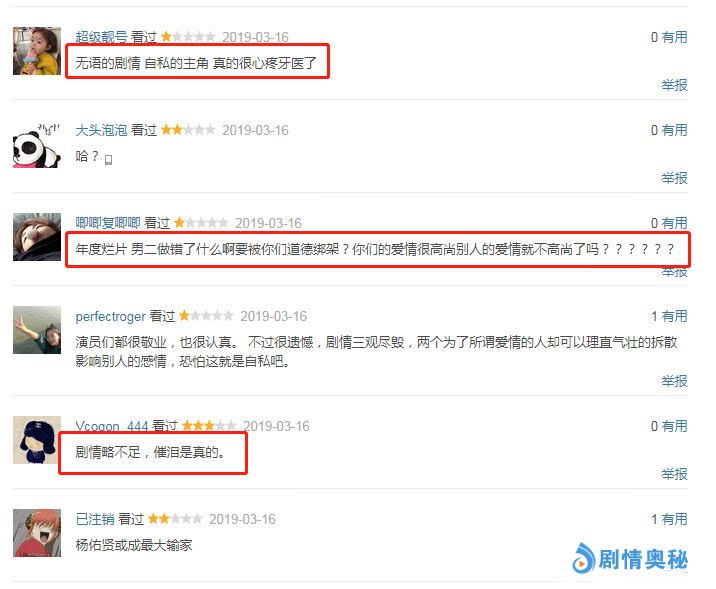Viewport: 716px width, 589px height.
Task: Click avatar of user 唧唧复唧唧
Action: point(37,237)
